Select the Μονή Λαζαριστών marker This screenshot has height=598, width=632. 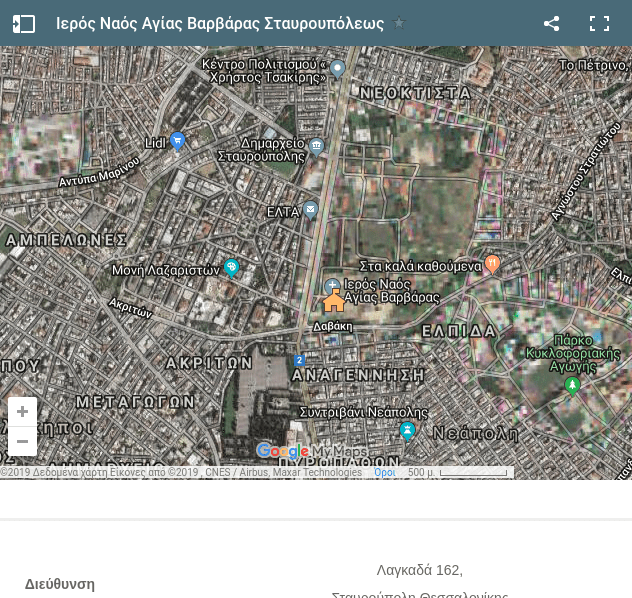point(232,267)
